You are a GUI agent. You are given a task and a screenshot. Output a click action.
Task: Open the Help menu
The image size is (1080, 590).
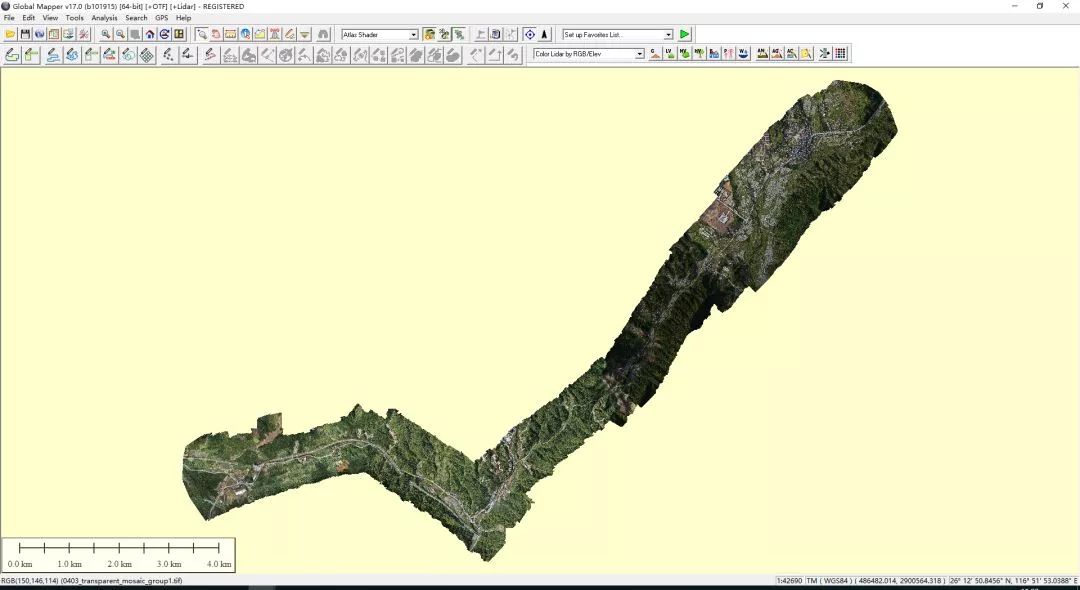click(x=183, y=18)
